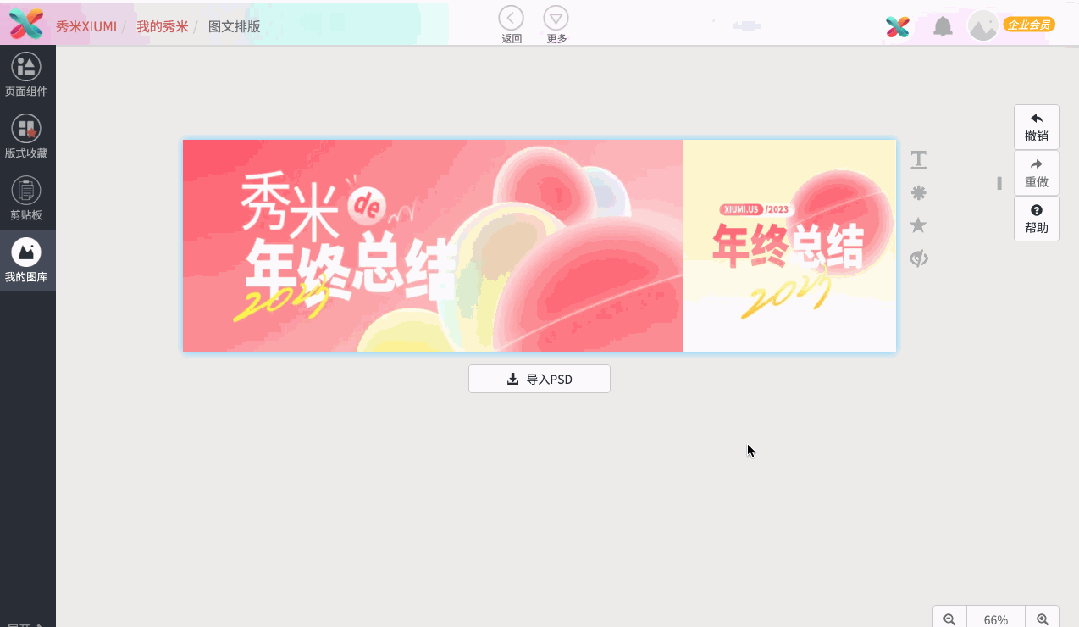Click the zoom out magnifier at bottom right
This screenshot has height=627, width=1079.
948,617
